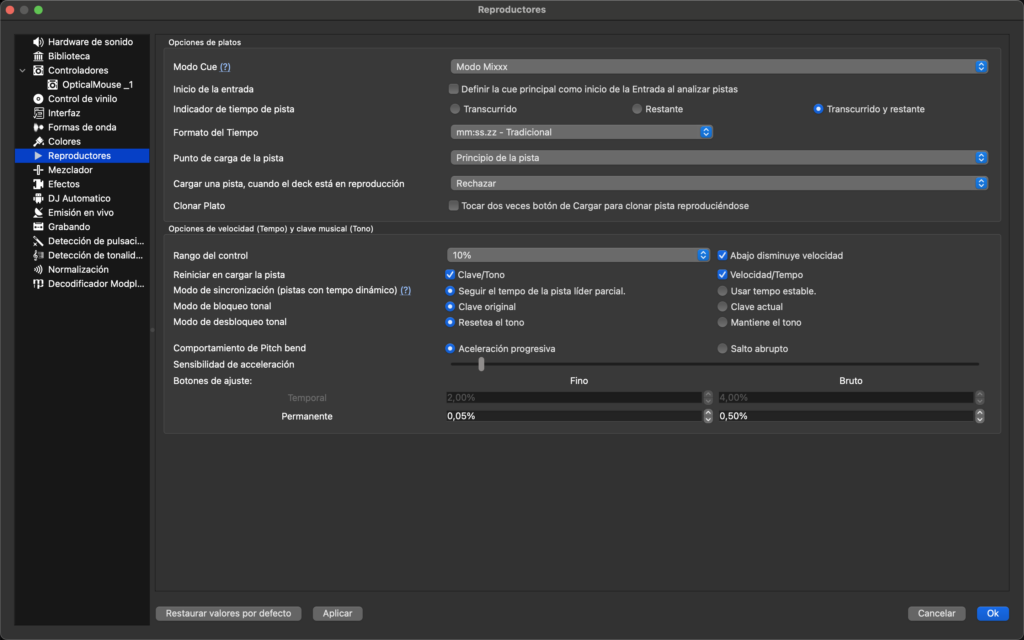This screenshot has width=1024, height=640.
Task: Click Restaurar valores por defecto button
Action: (x=229, y=613)
